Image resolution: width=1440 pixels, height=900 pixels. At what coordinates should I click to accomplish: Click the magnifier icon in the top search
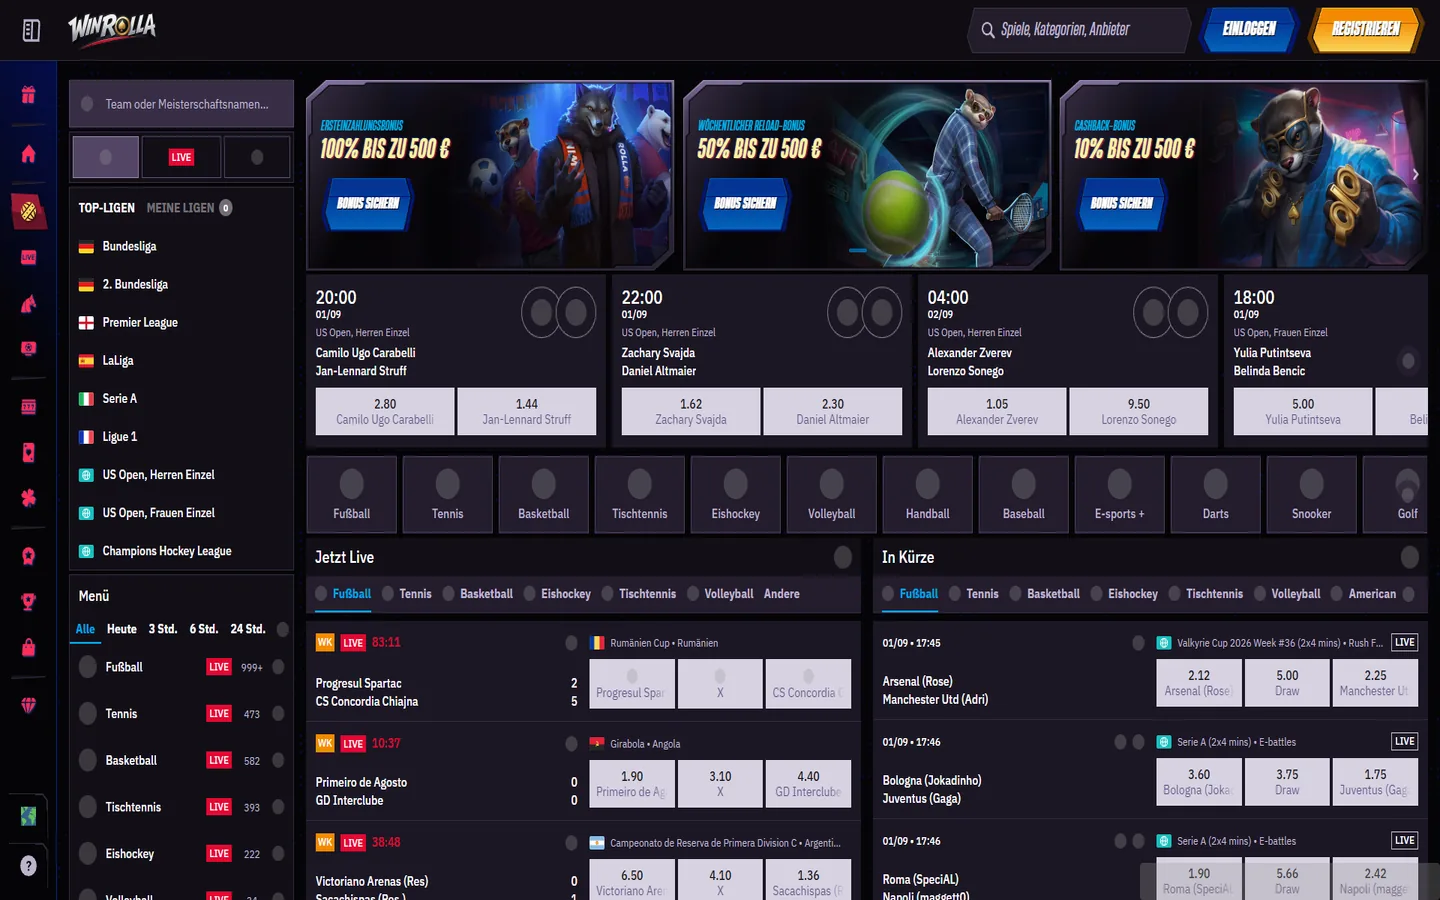[988, 30]
